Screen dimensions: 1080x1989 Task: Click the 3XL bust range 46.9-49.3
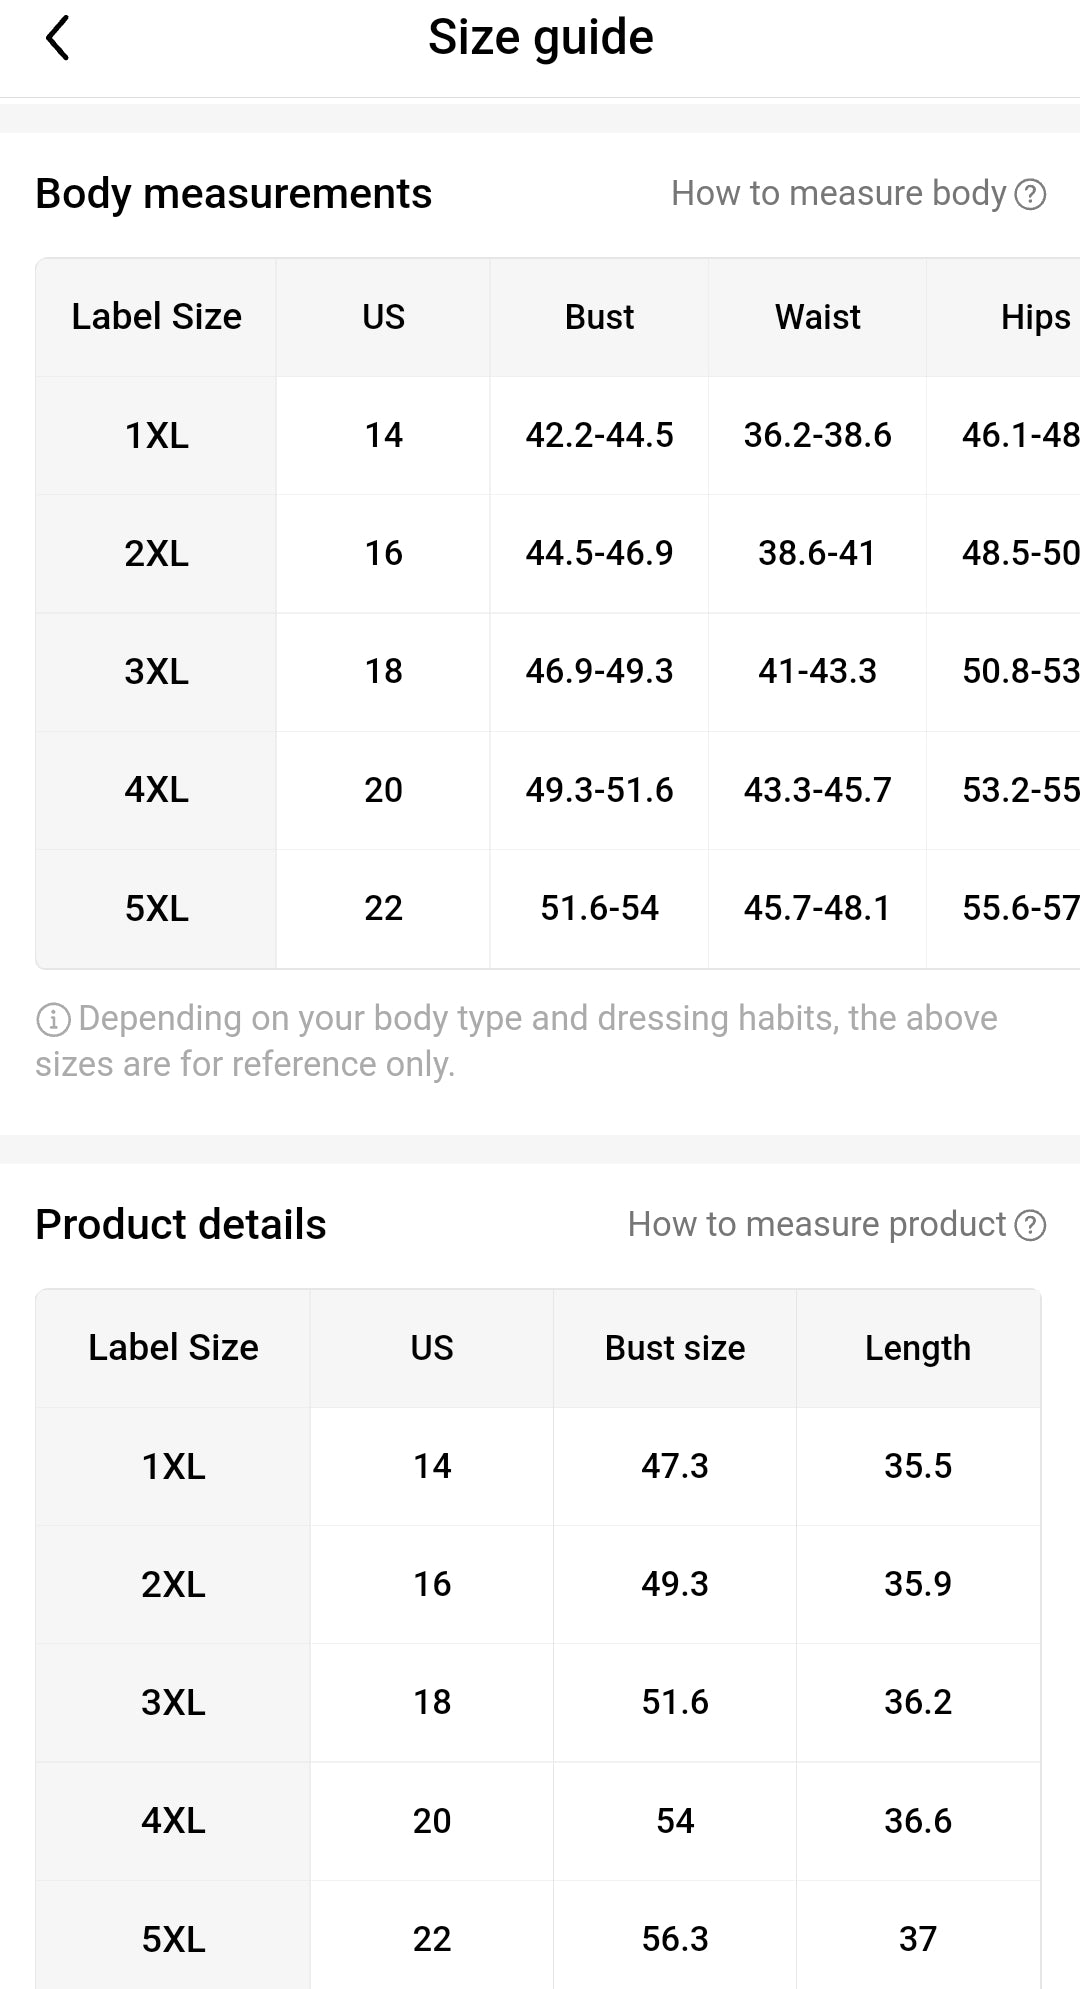click(599, 671)
